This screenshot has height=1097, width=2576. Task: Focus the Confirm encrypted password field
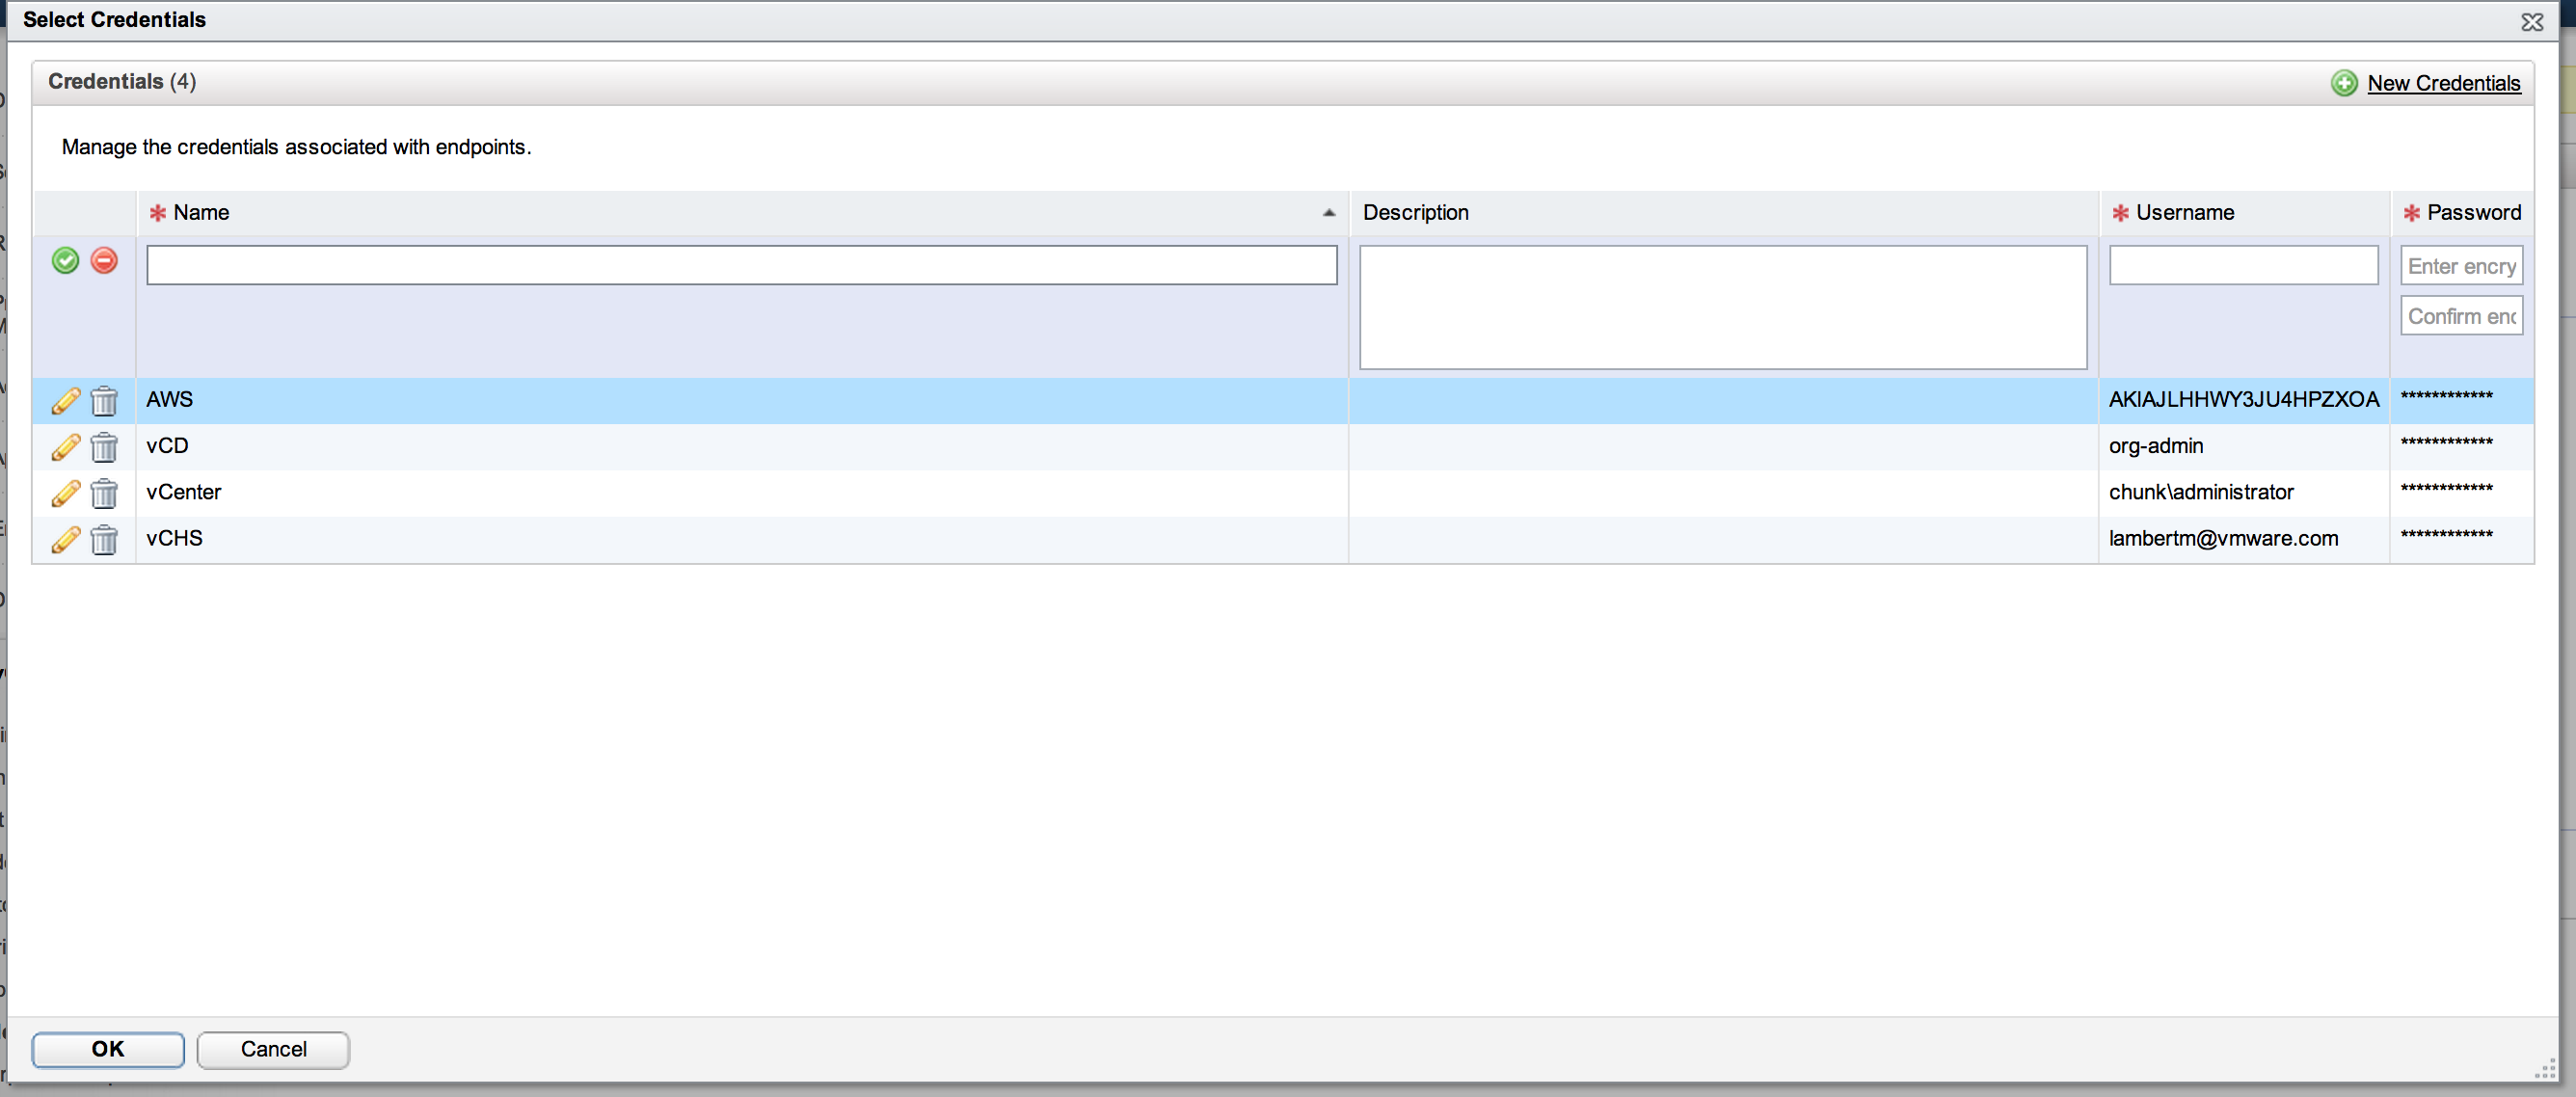(x=2461, y=316)
